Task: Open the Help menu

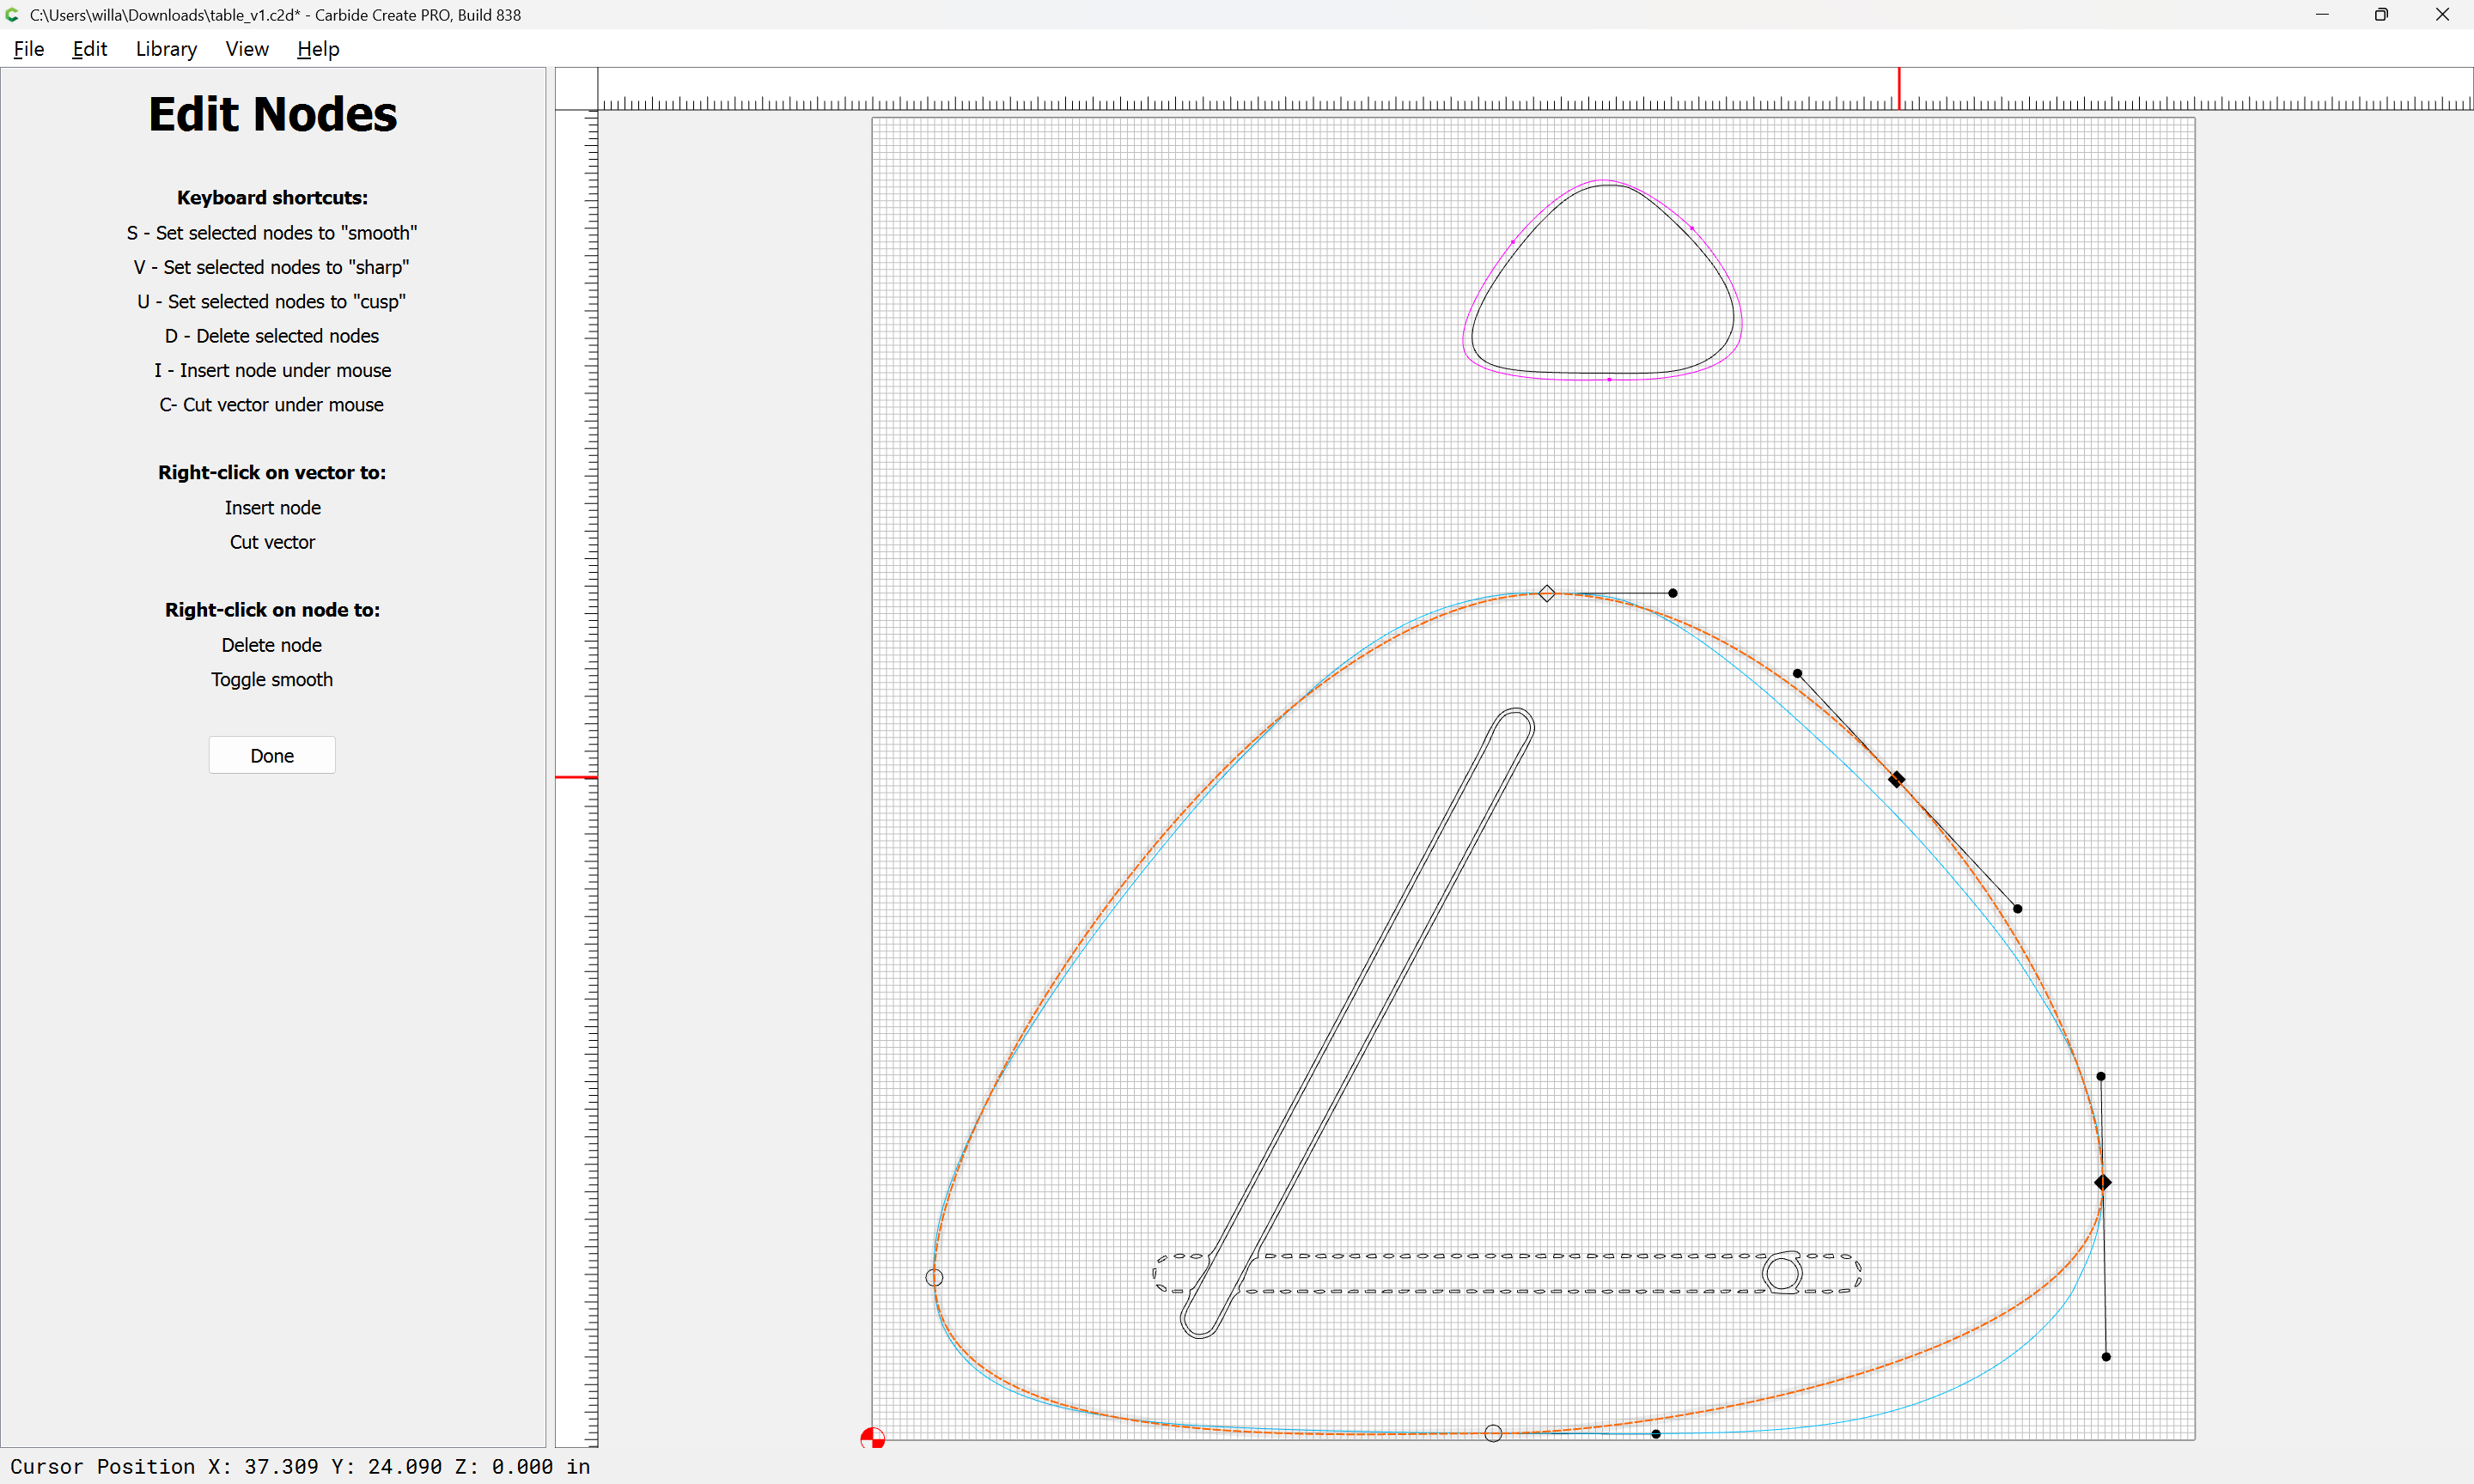Action: (318, 49)
